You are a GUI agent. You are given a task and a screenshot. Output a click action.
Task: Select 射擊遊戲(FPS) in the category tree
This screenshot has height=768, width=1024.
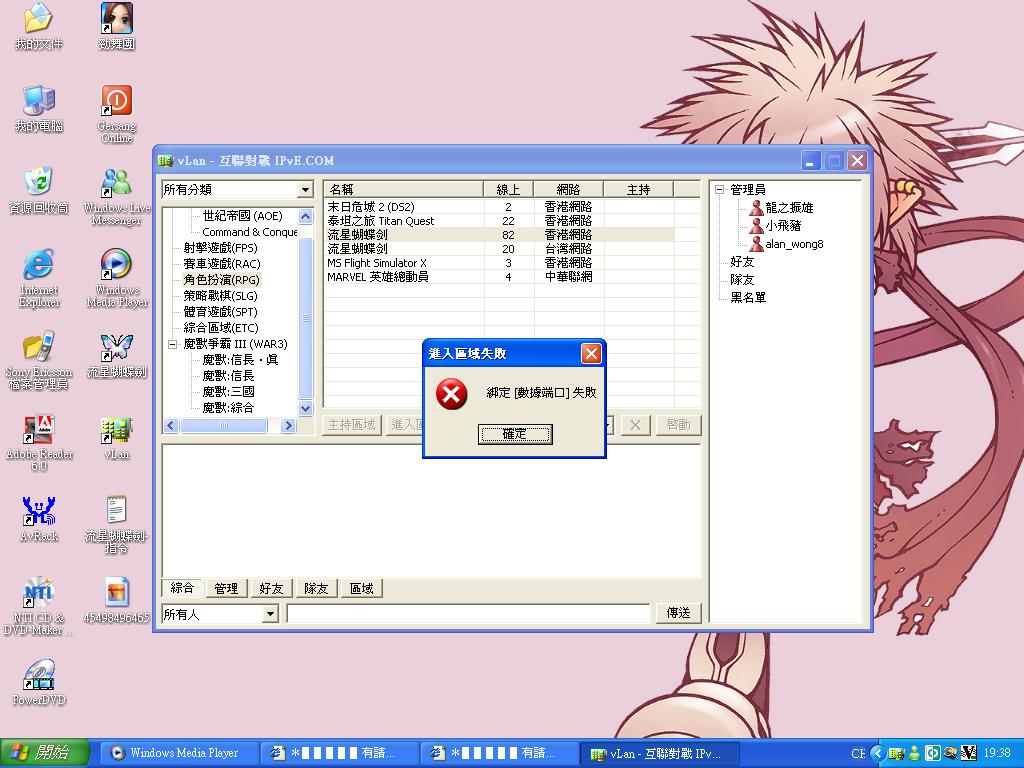220,248
